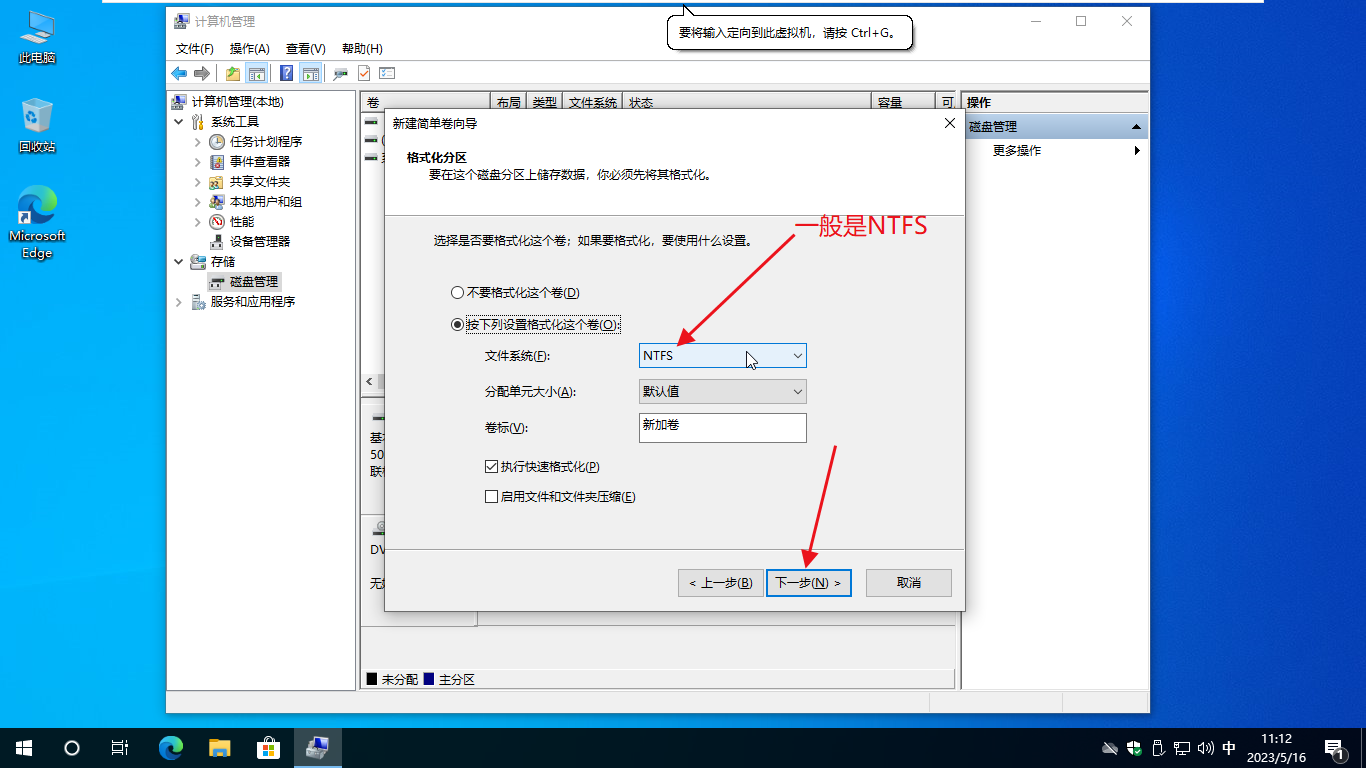Uncheck 执行快速格式化 checkbox
Viewport: 1366px width, 768px height.
click(491, 466)
